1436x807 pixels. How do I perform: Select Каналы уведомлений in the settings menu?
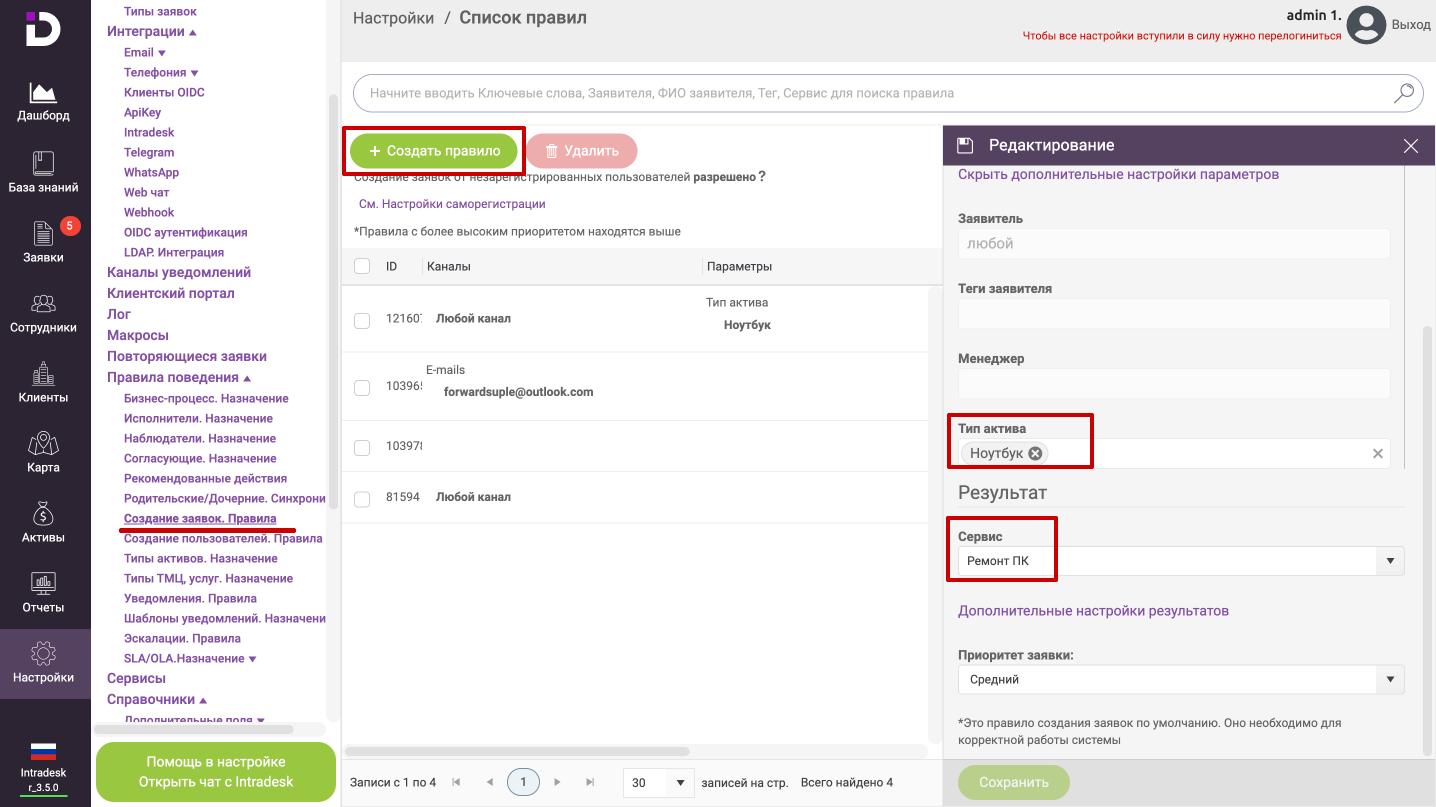(x=179, y=272)
